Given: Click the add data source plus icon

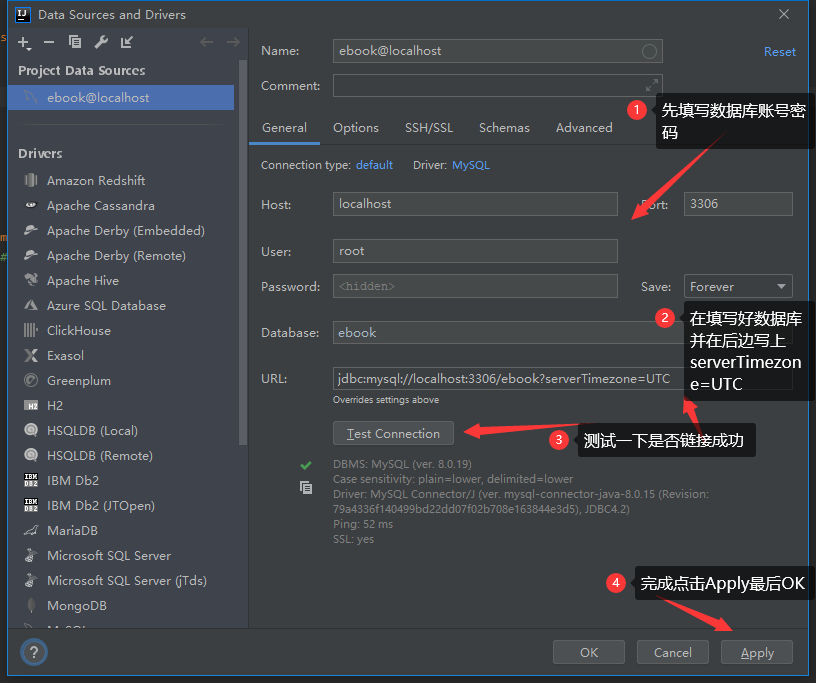Looking at the screenshot, I should [x=24, y=43].
